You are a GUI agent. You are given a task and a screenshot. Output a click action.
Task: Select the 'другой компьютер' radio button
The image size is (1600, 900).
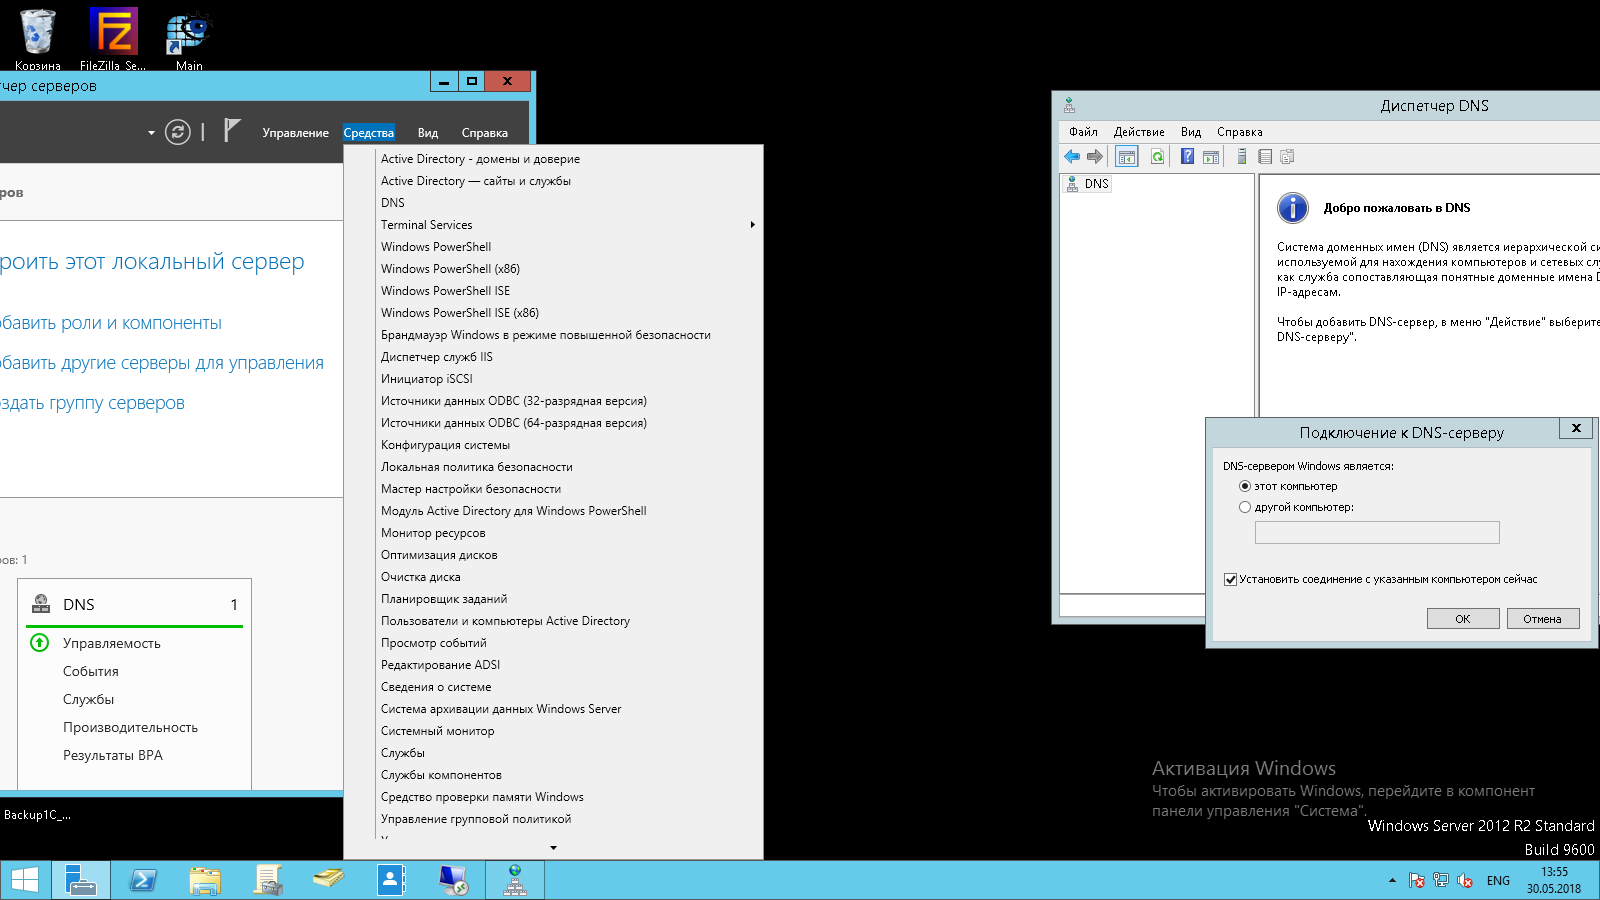click(1245, 507)
